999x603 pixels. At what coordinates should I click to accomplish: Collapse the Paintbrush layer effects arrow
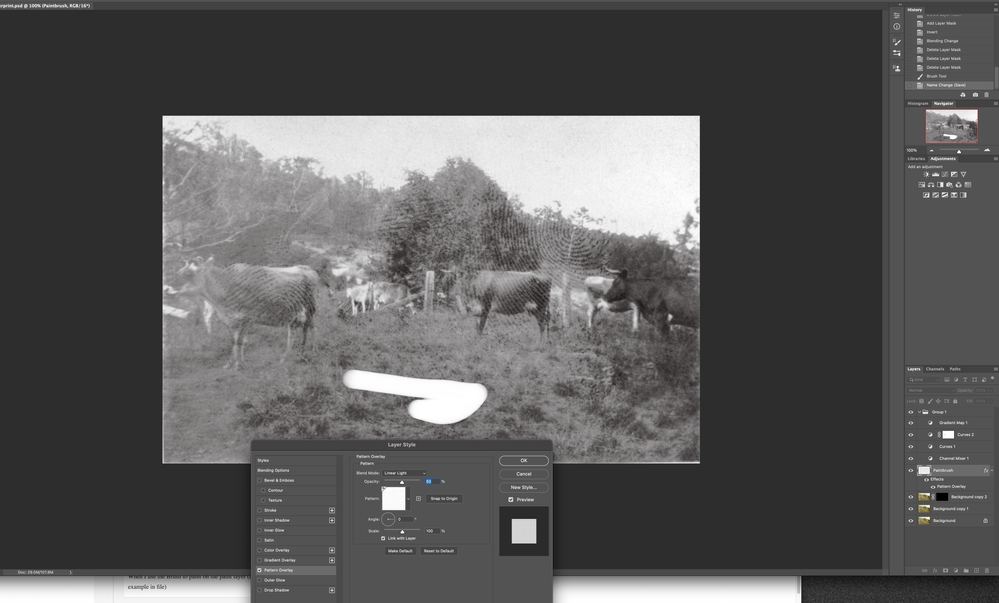coord(991,470)
